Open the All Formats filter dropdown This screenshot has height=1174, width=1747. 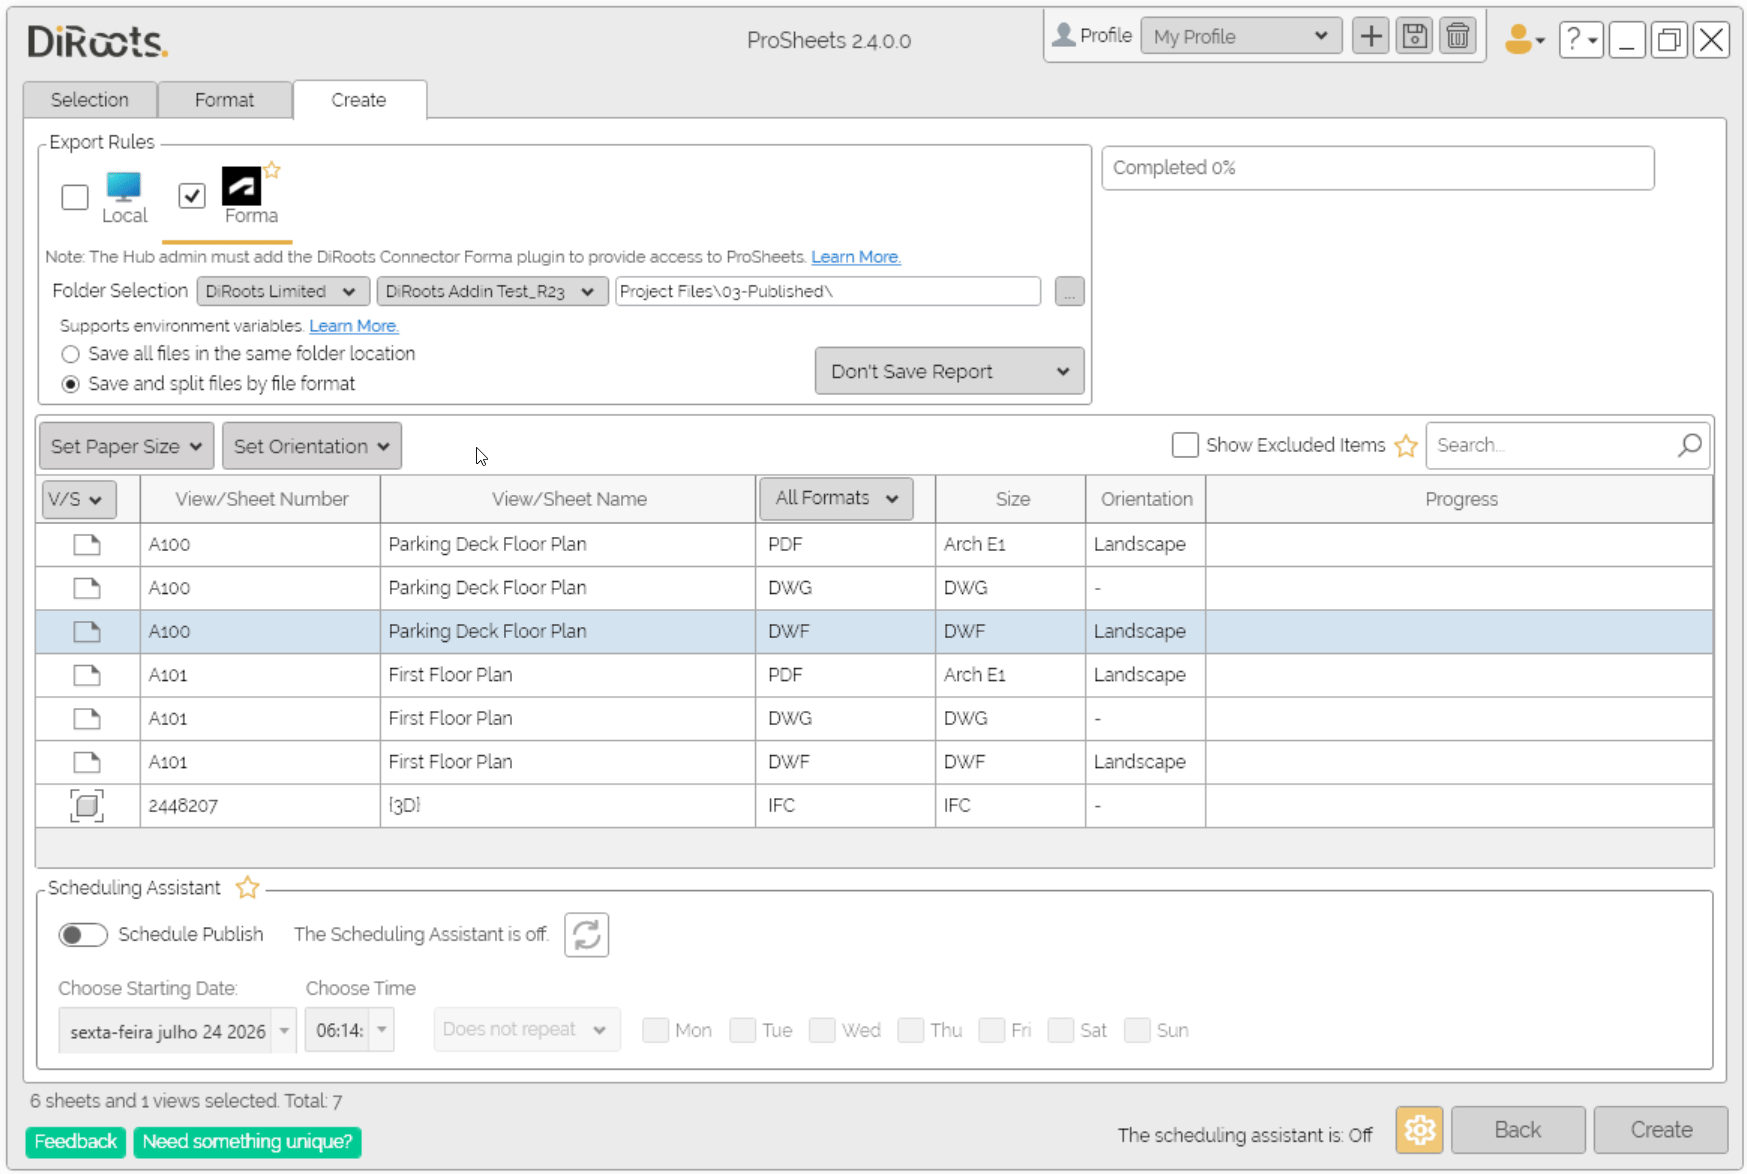click(x=836, y=498)
